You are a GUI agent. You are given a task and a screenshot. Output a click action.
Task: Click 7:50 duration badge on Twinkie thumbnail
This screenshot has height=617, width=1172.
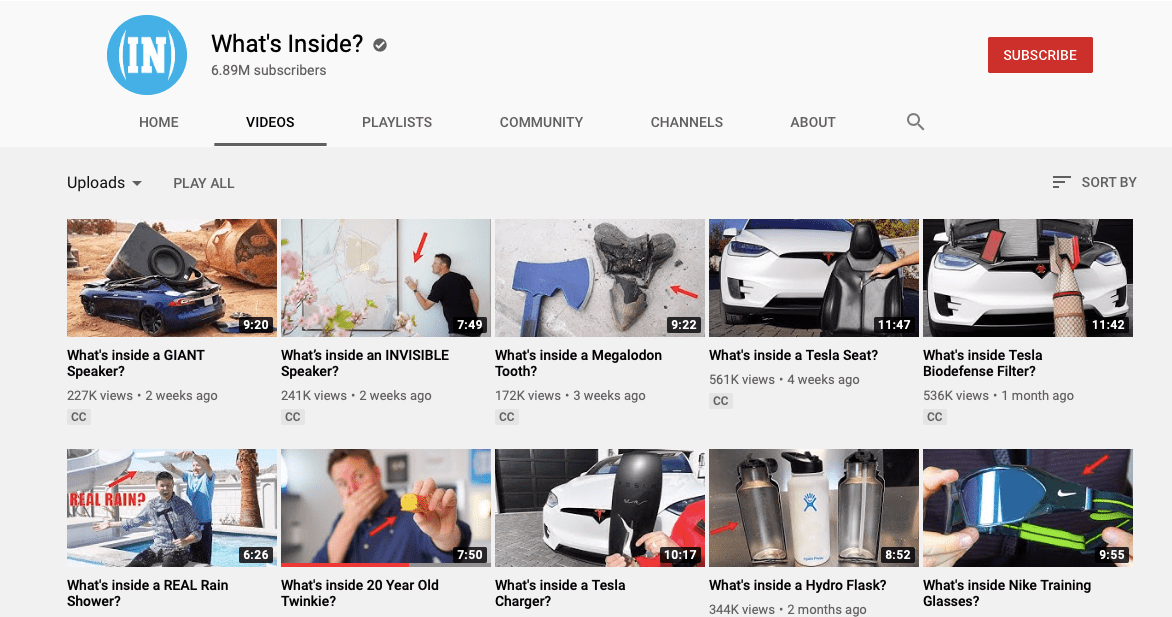pos(469,555)
